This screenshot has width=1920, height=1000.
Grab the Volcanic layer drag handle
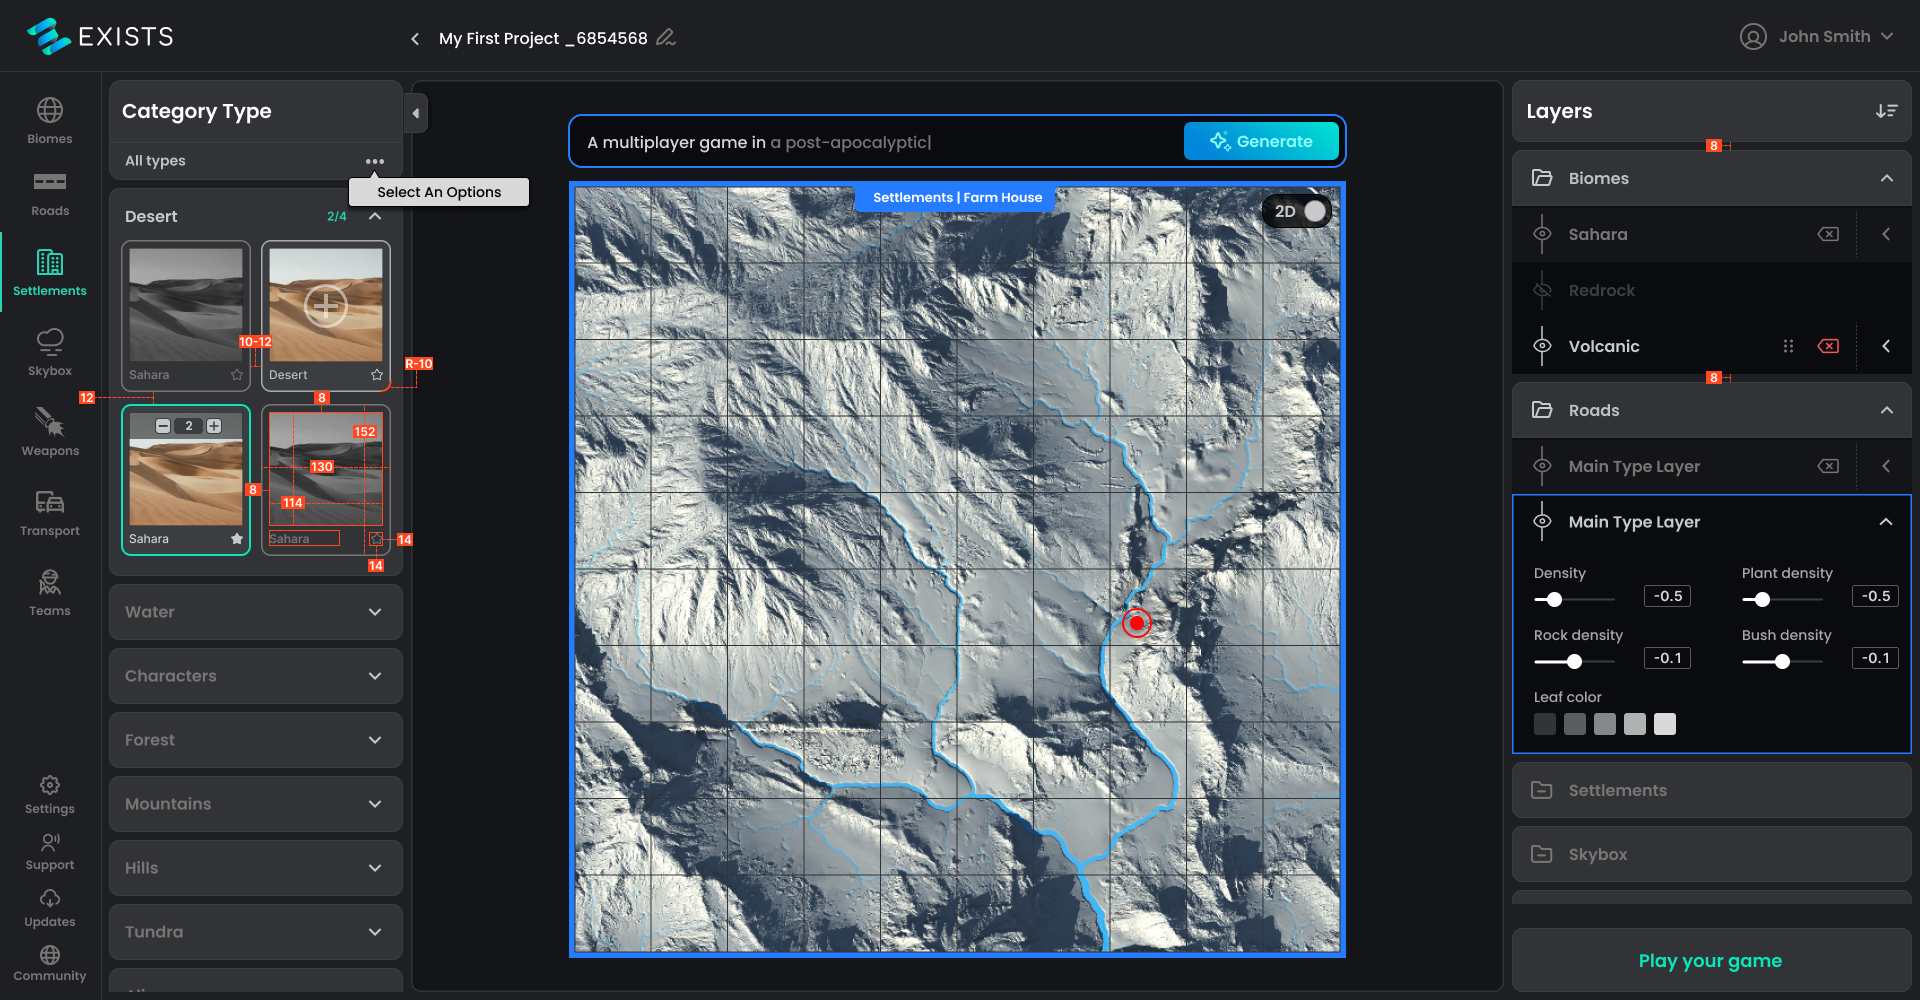click(1788, 346)
